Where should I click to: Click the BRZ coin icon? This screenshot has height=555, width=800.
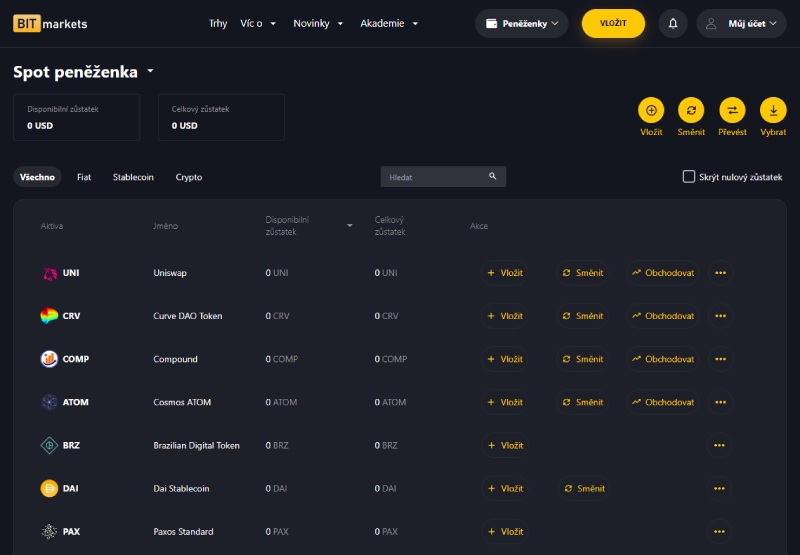pyautogui.click(x=49, y=445)
